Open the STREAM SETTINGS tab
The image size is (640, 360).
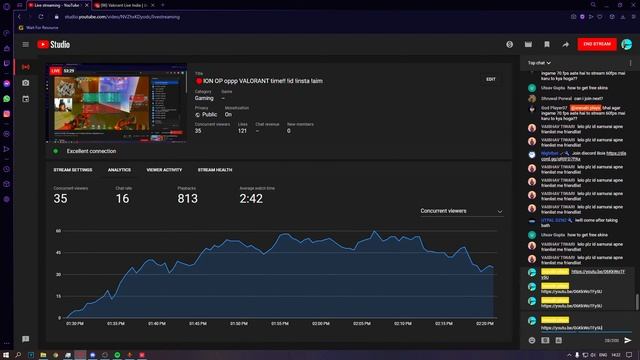coord(73,170)
